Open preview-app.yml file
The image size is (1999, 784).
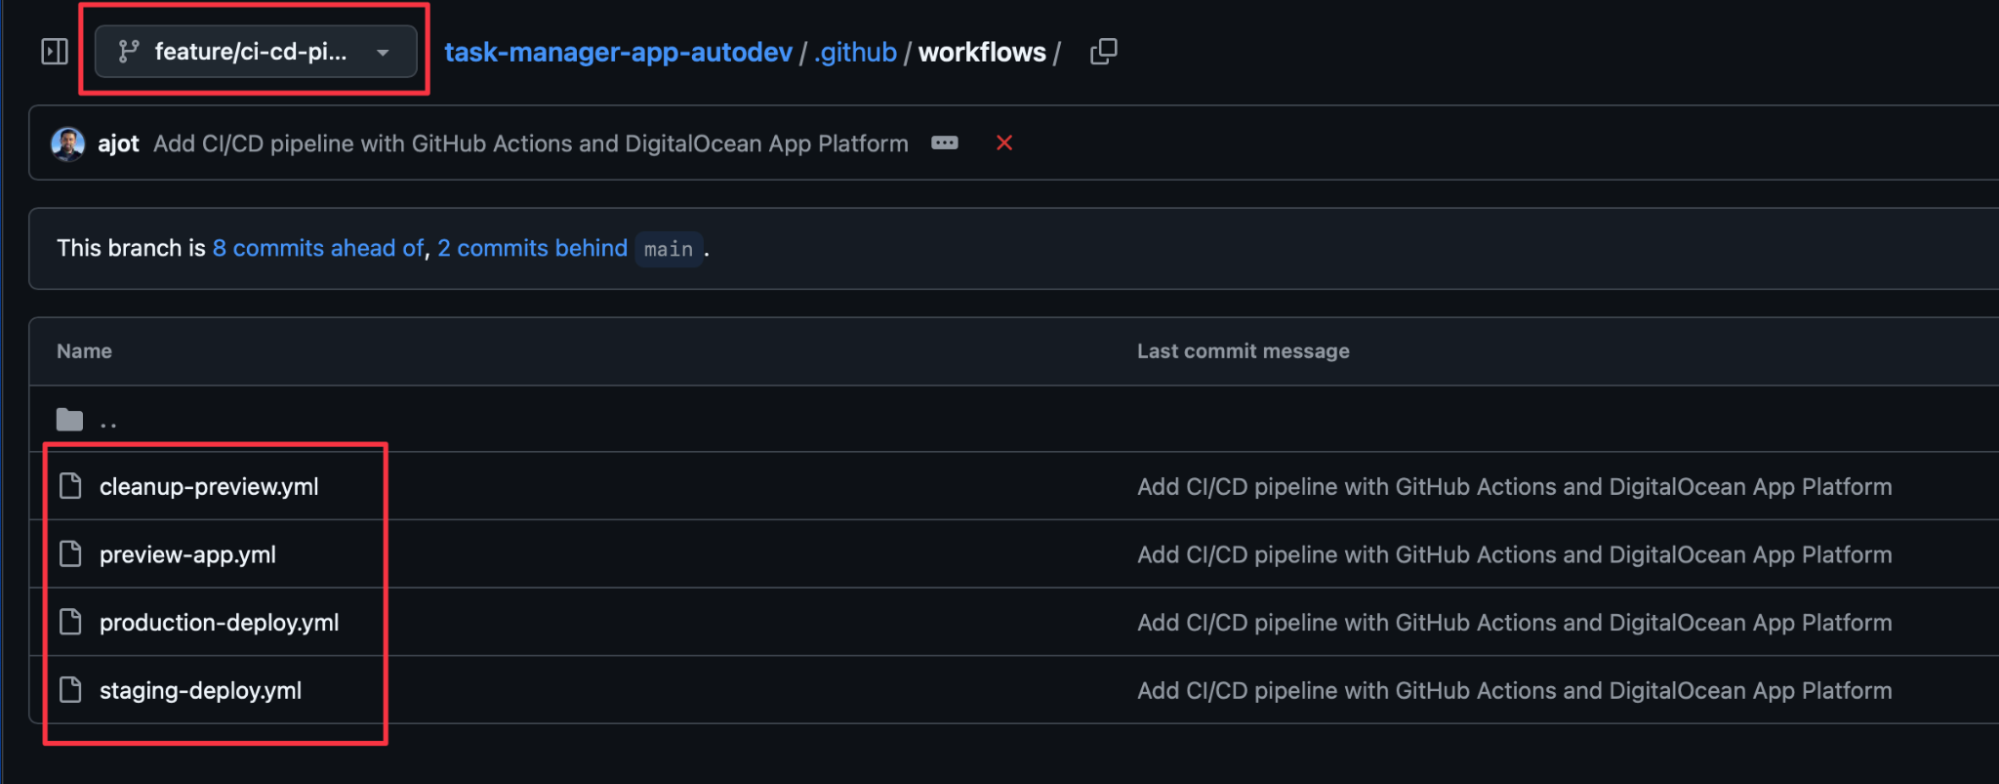click(187, 555)
